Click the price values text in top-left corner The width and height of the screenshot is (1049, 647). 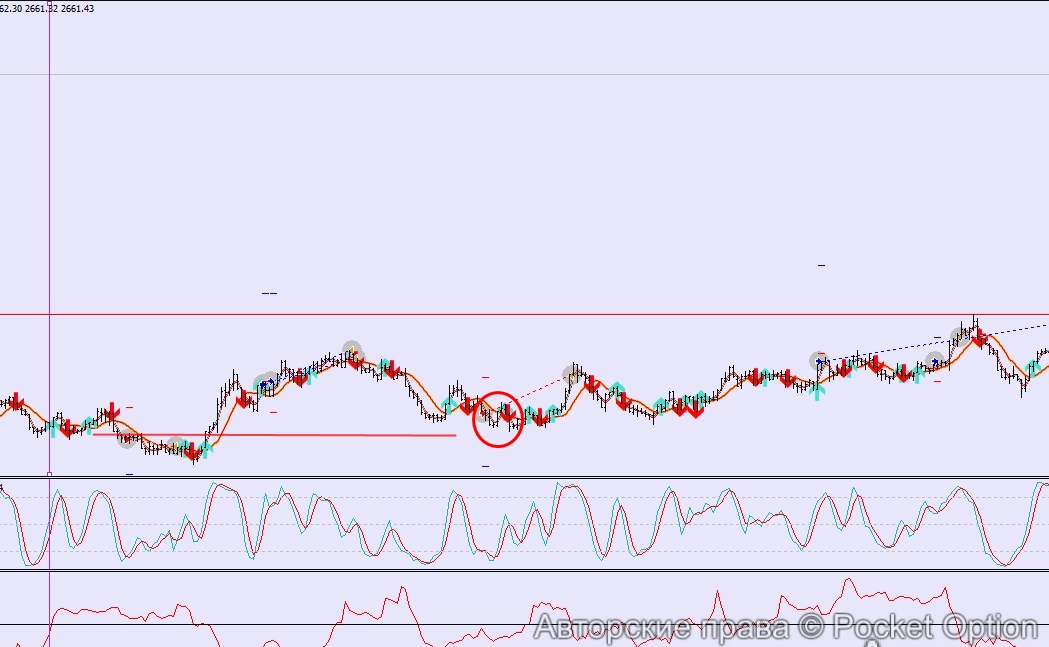(x=47, y=9)
